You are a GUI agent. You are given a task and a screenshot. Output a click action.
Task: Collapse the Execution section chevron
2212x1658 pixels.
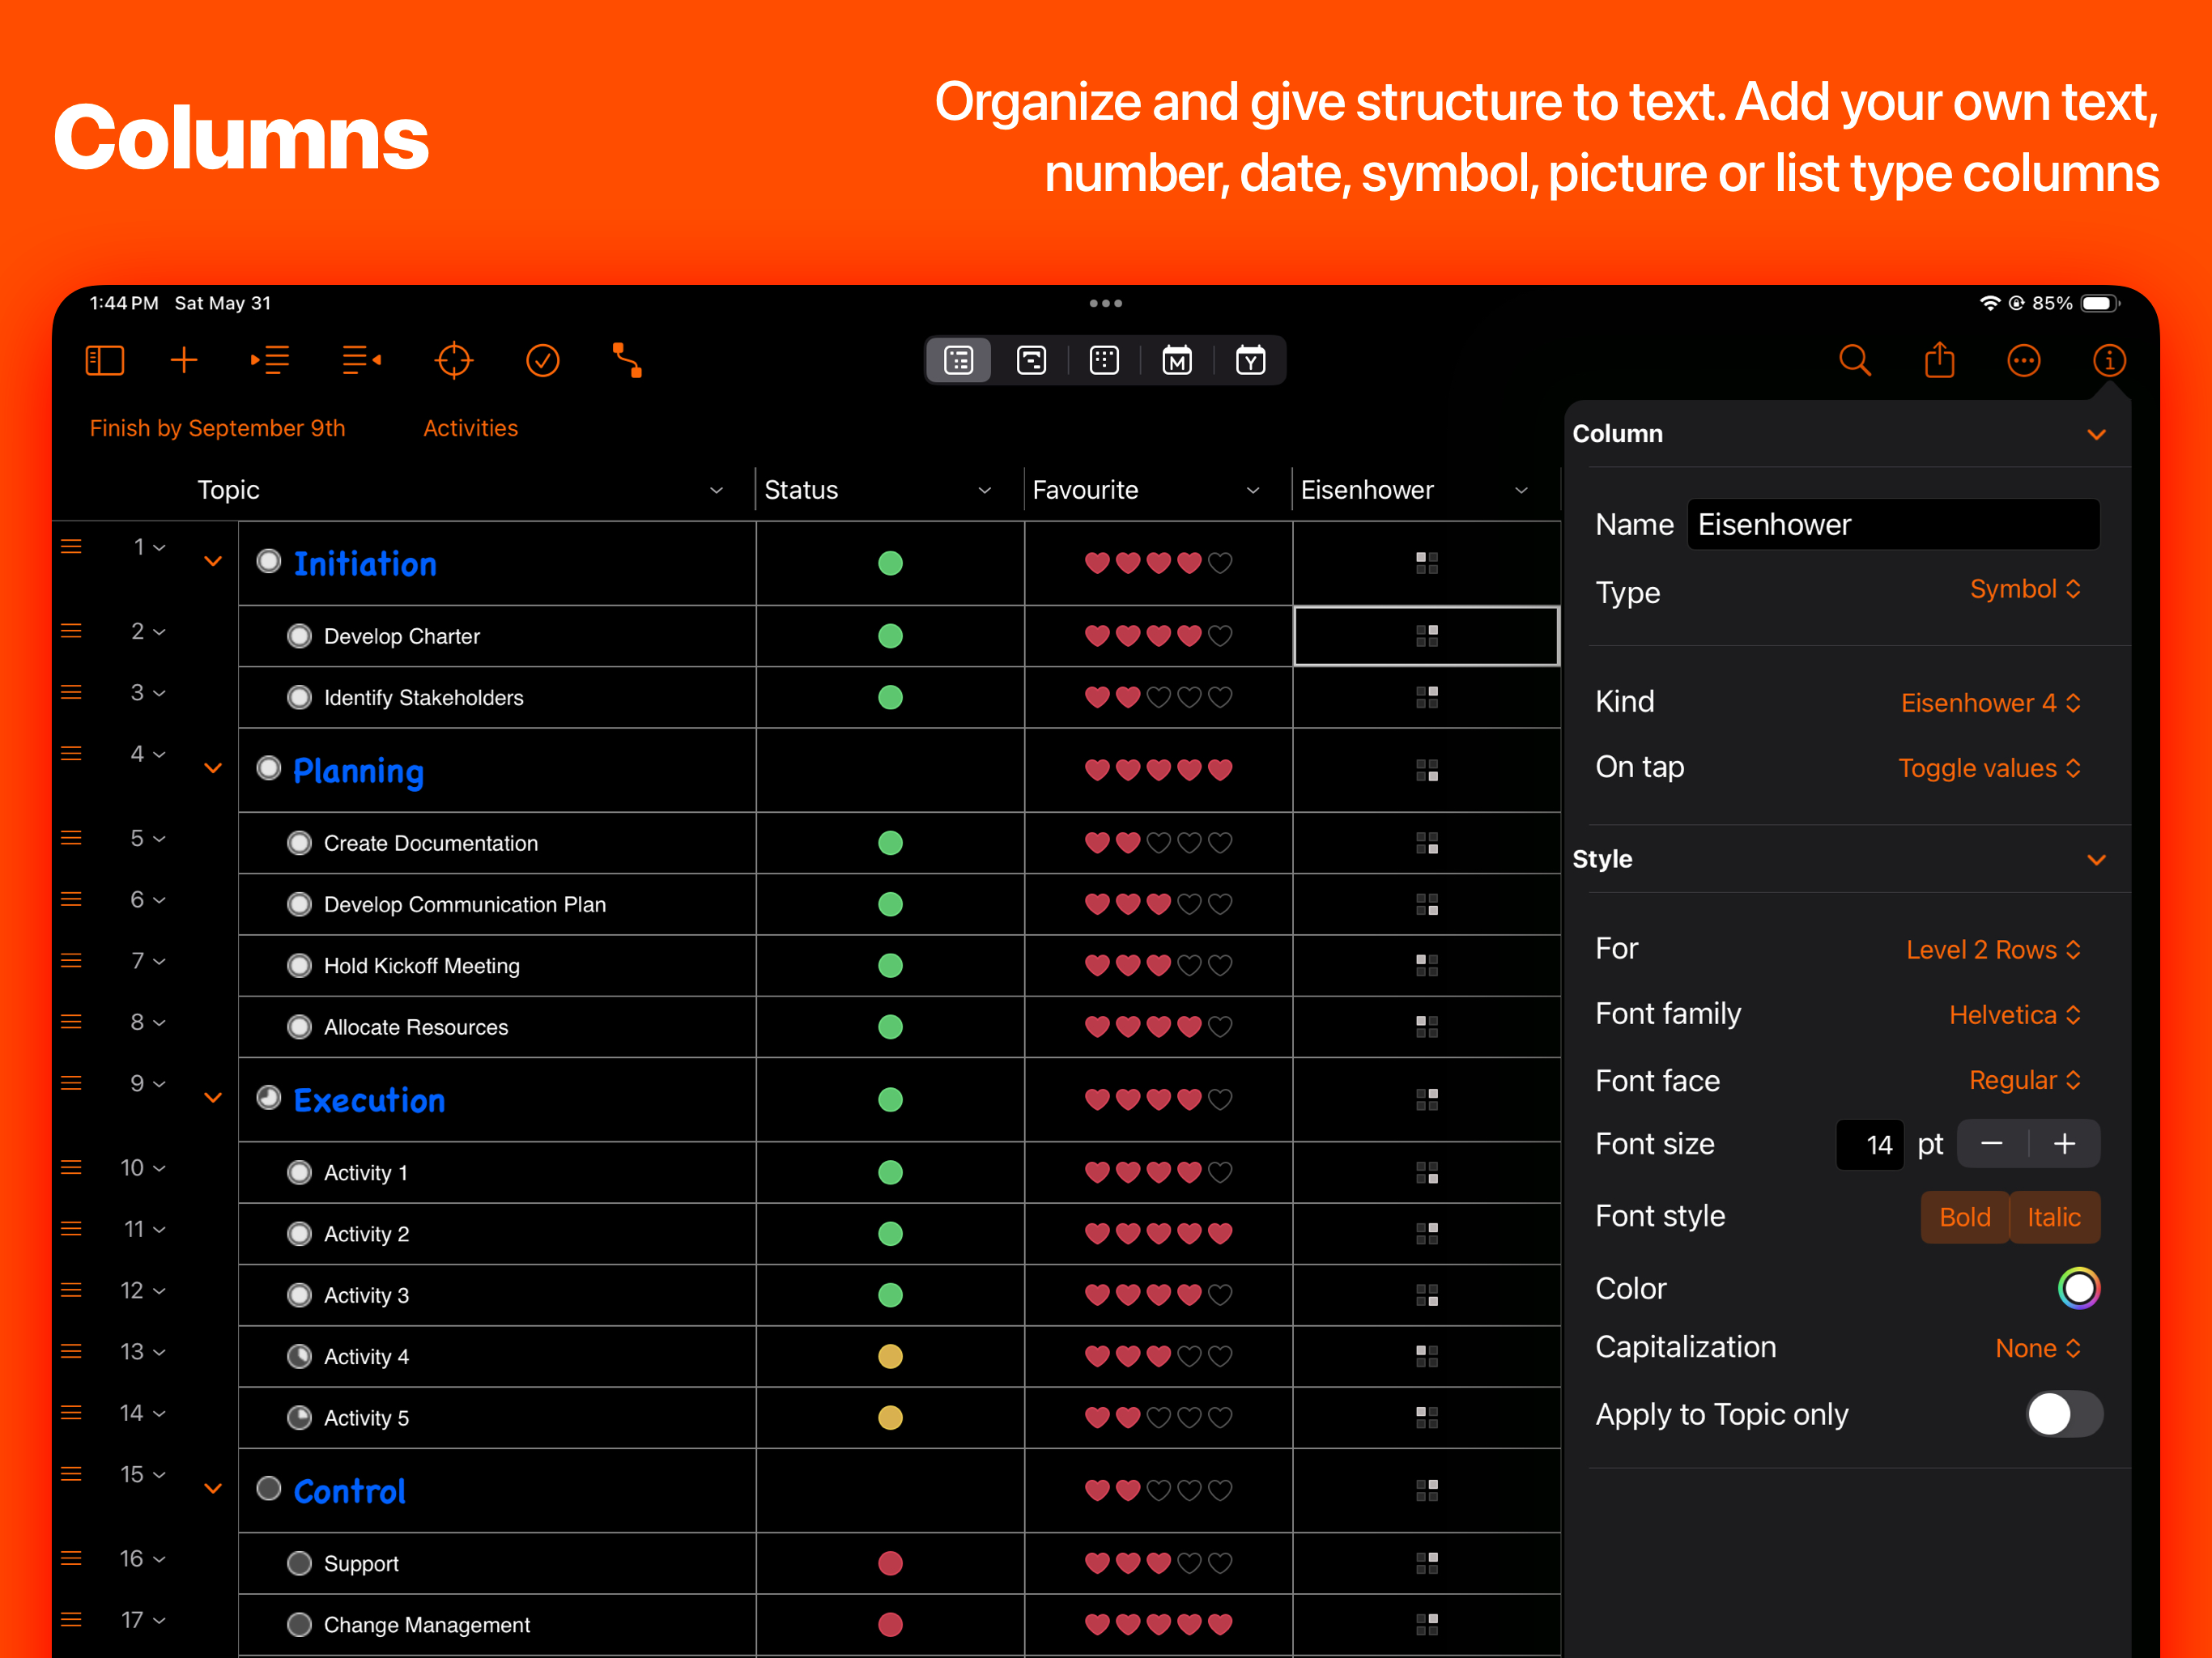(213, 1097)
